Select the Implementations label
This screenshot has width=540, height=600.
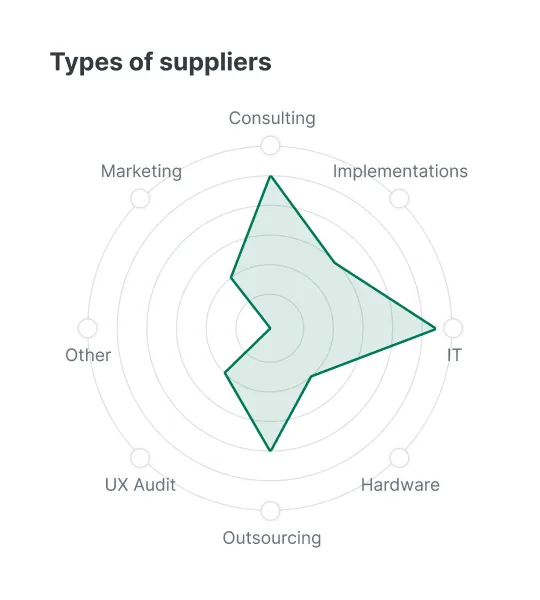coord(400,171)
